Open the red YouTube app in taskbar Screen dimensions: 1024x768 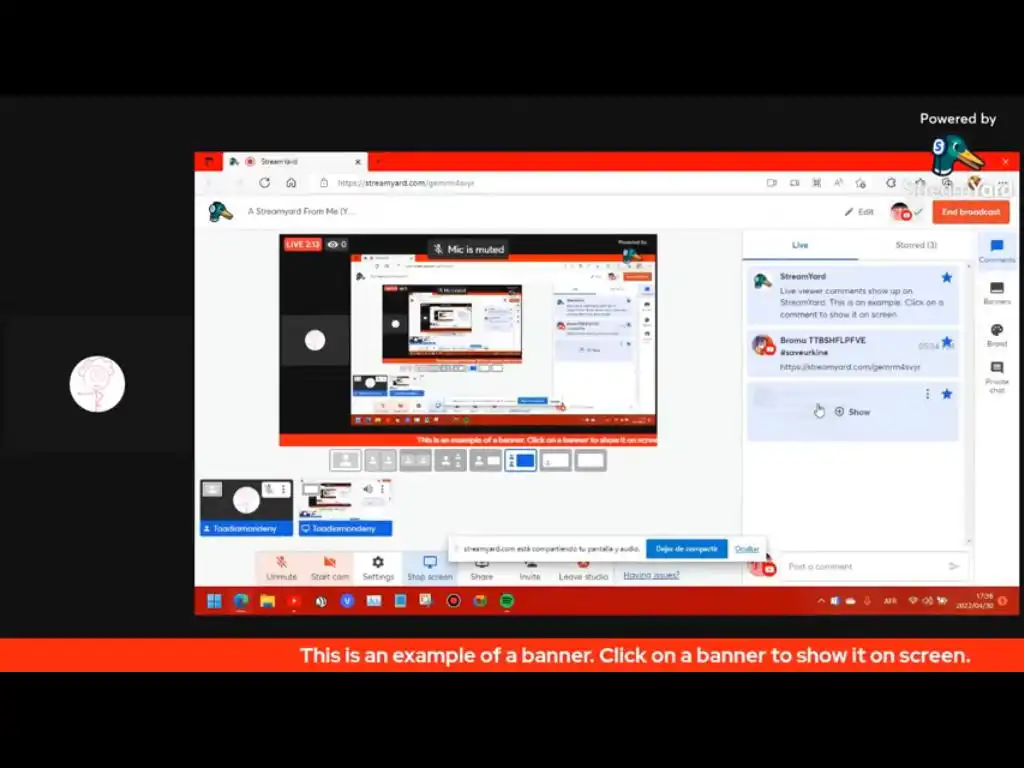294,601
